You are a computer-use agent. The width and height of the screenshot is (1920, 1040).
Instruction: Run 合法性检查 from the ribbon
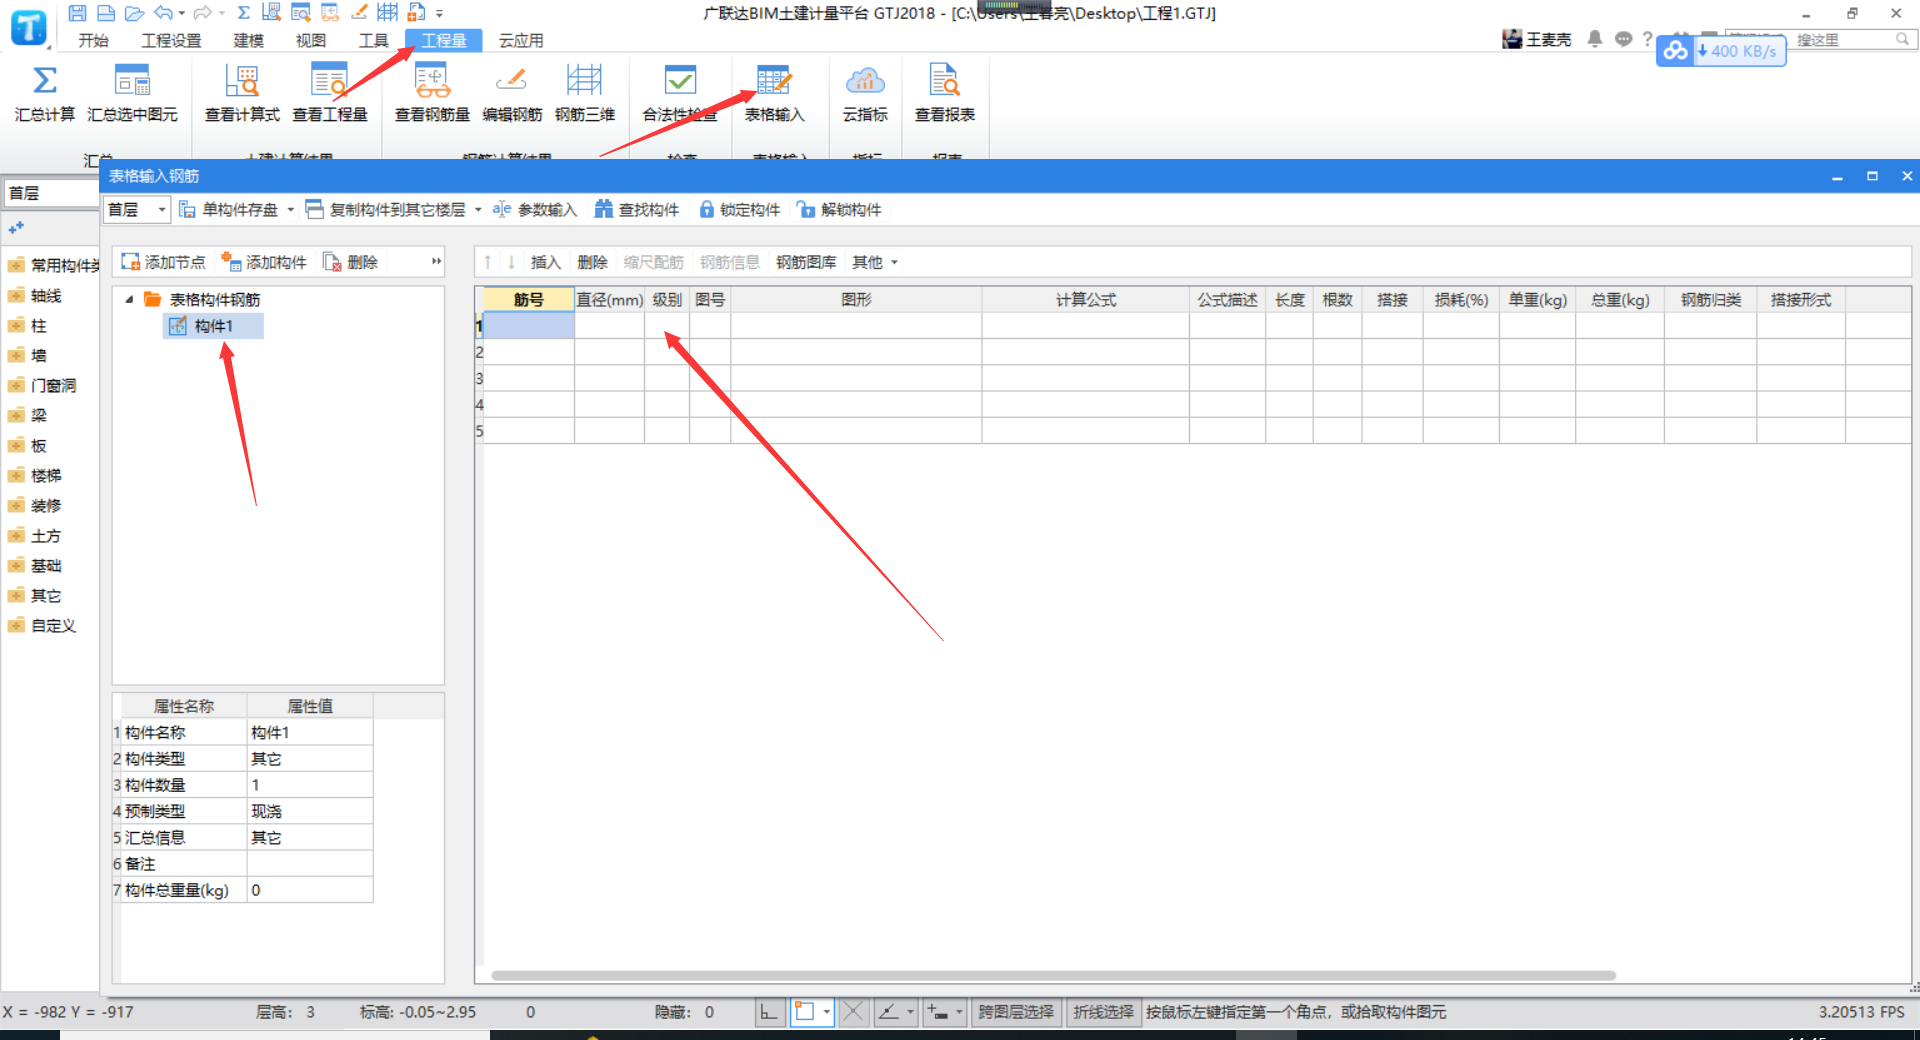coord(680,92)
